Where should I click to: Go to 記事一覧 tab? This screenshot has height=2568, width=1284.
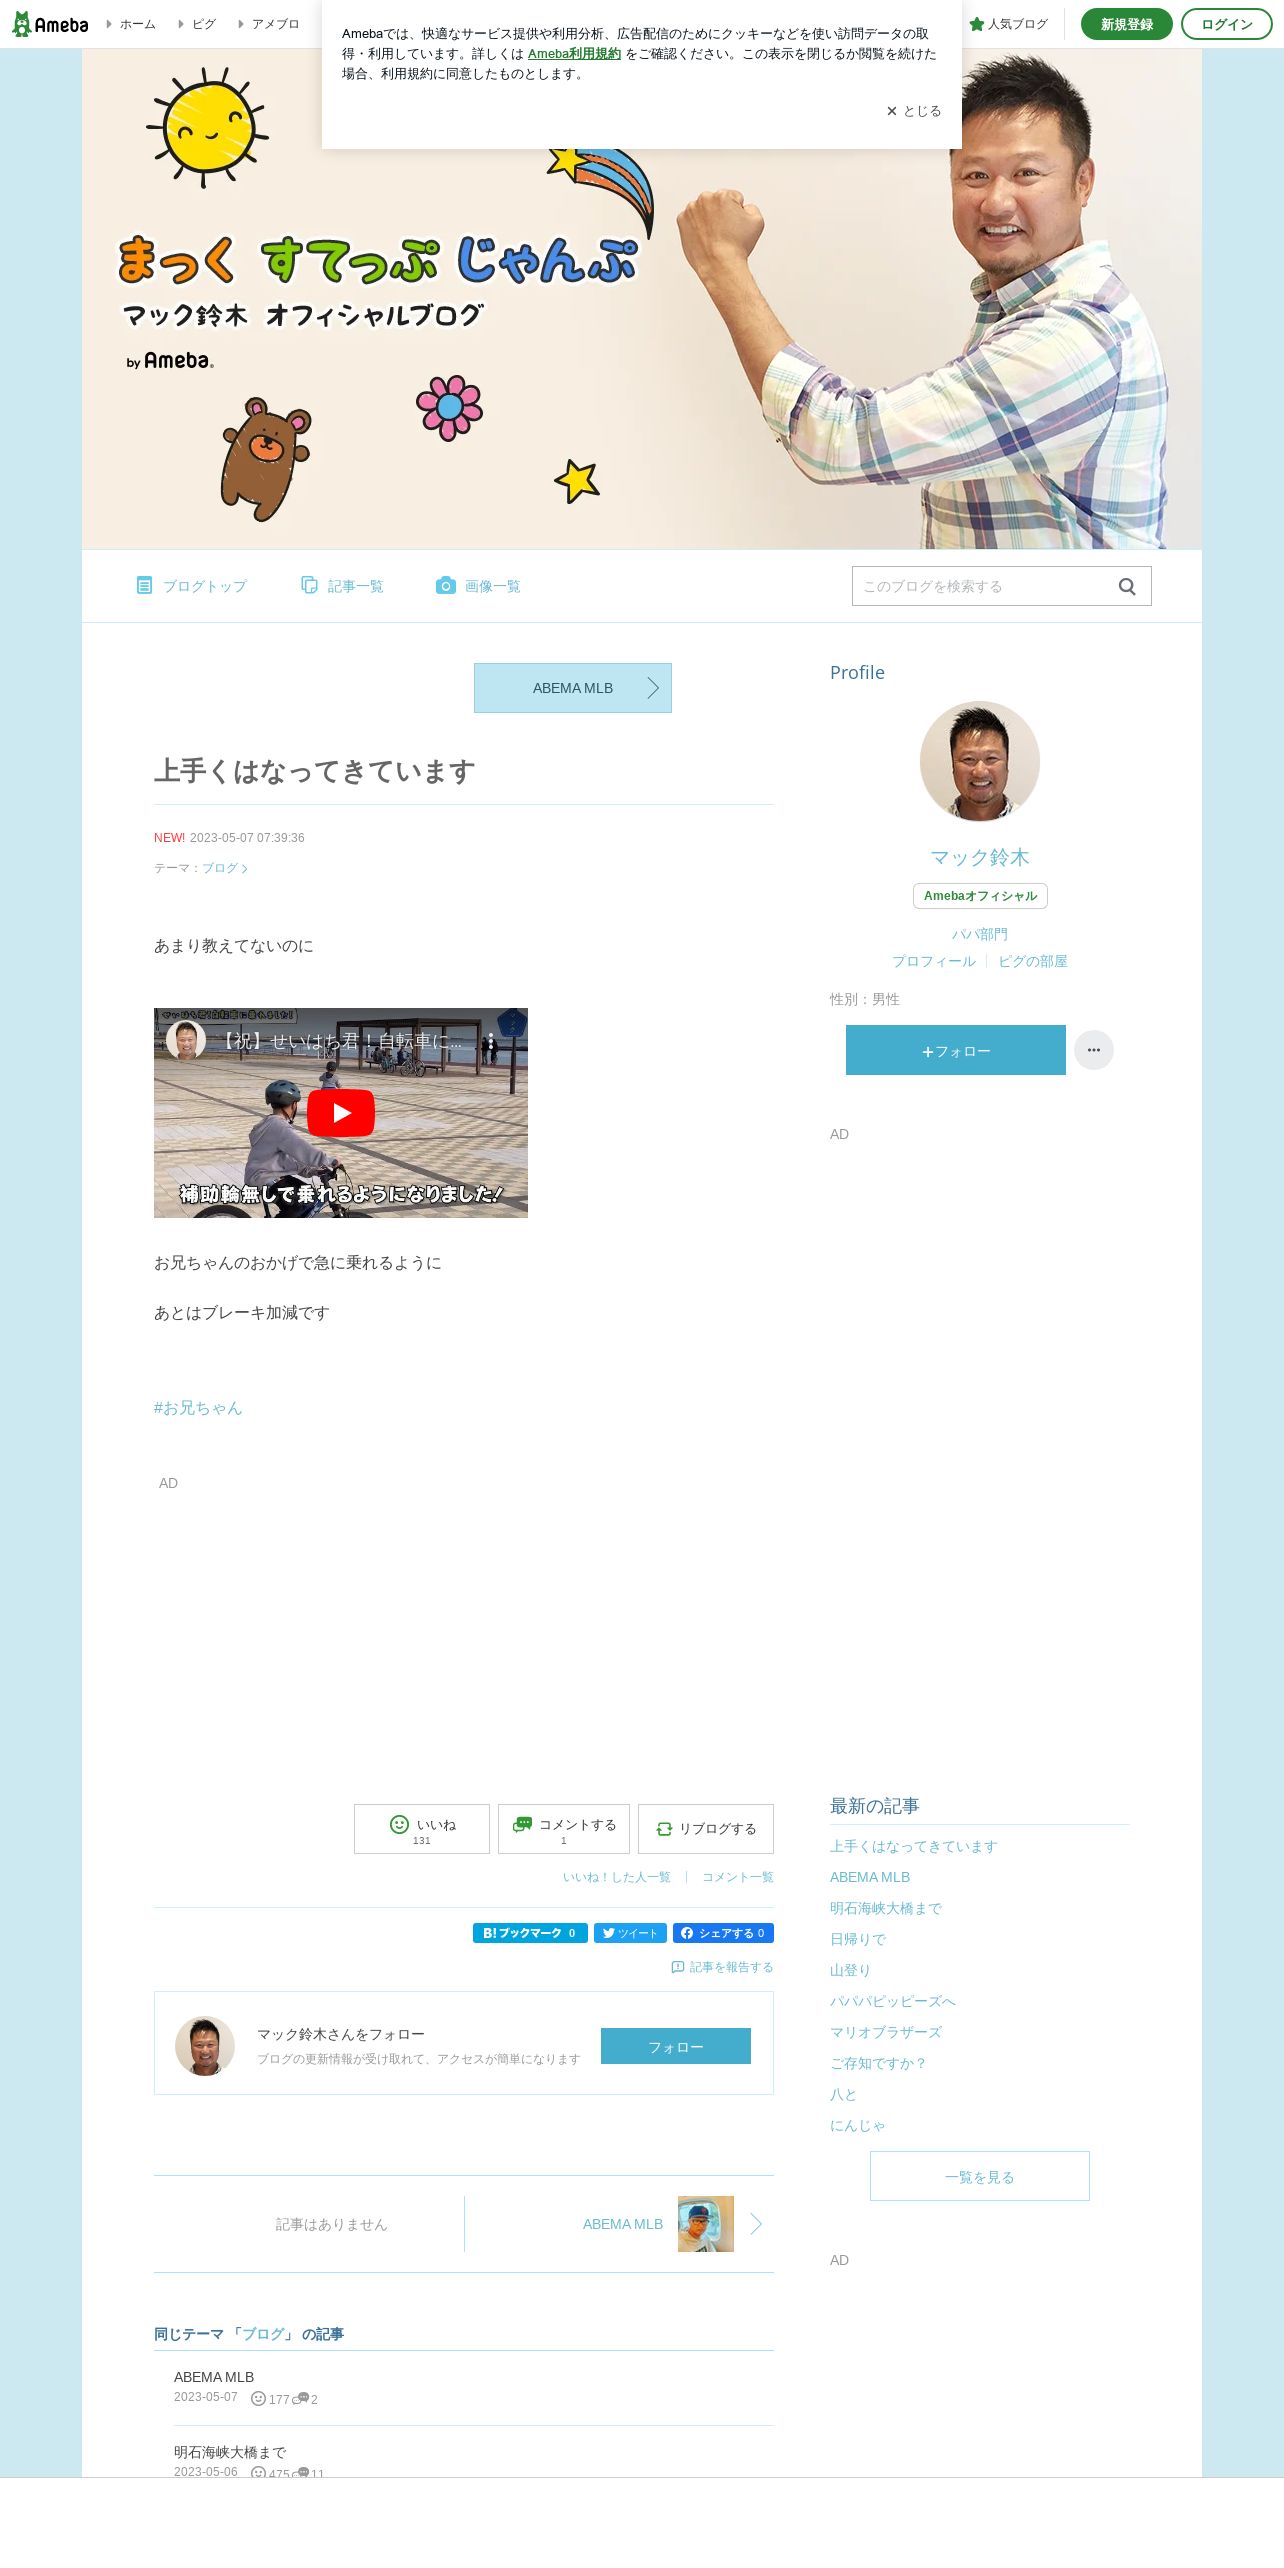(x=342, y=586)
